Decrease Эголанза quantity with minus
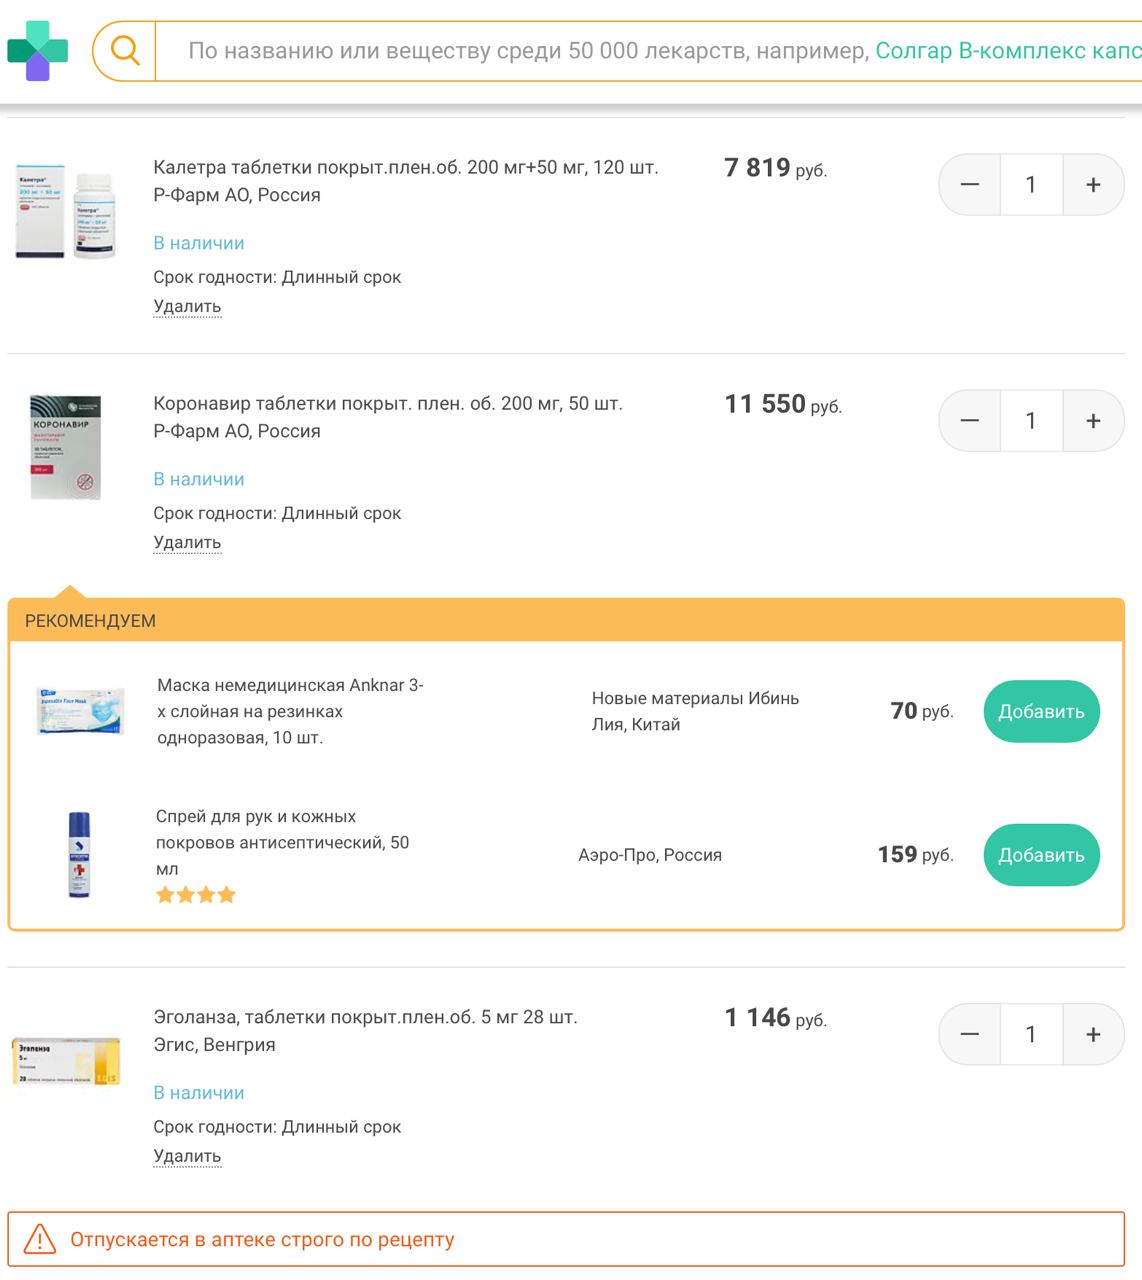Screen dimensions: 1142x1280 [x=970, y=1035]
